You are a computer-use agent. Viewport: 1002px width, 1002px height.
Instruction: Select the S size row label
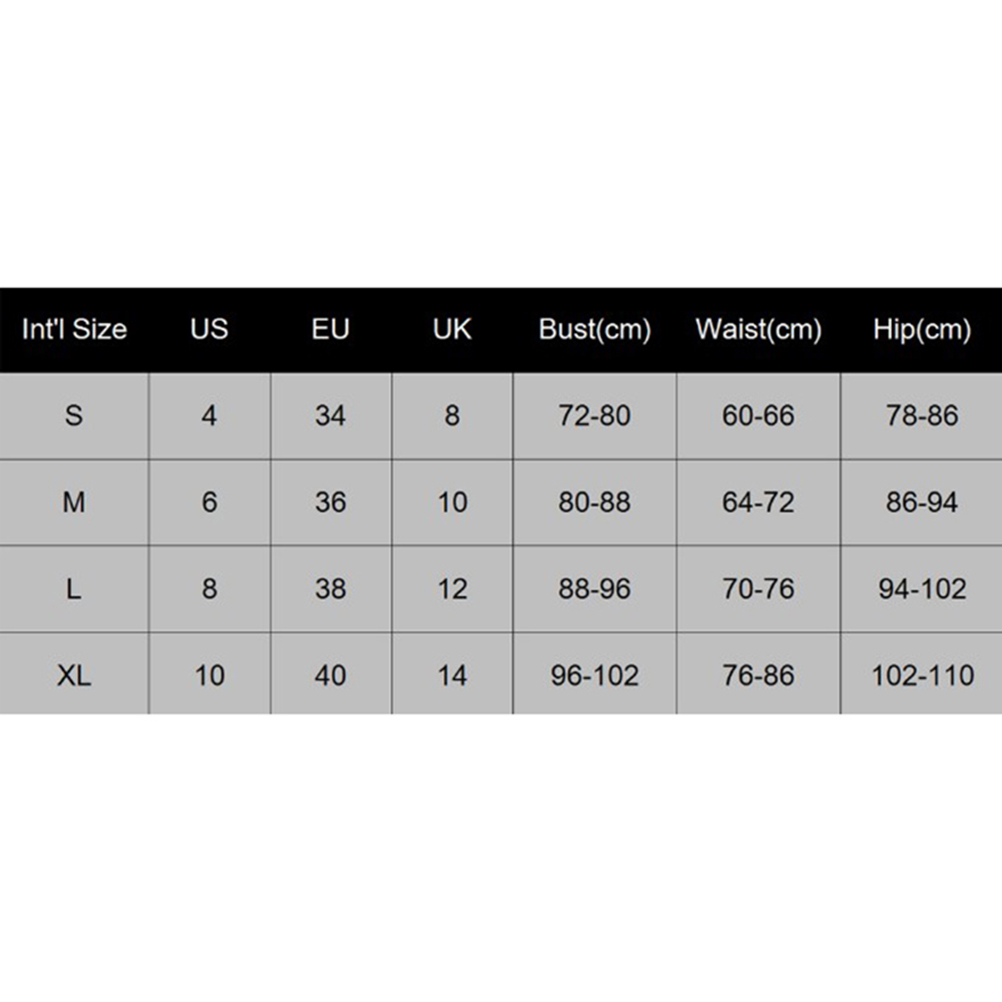pyautogui.click(x=74, y=415)
